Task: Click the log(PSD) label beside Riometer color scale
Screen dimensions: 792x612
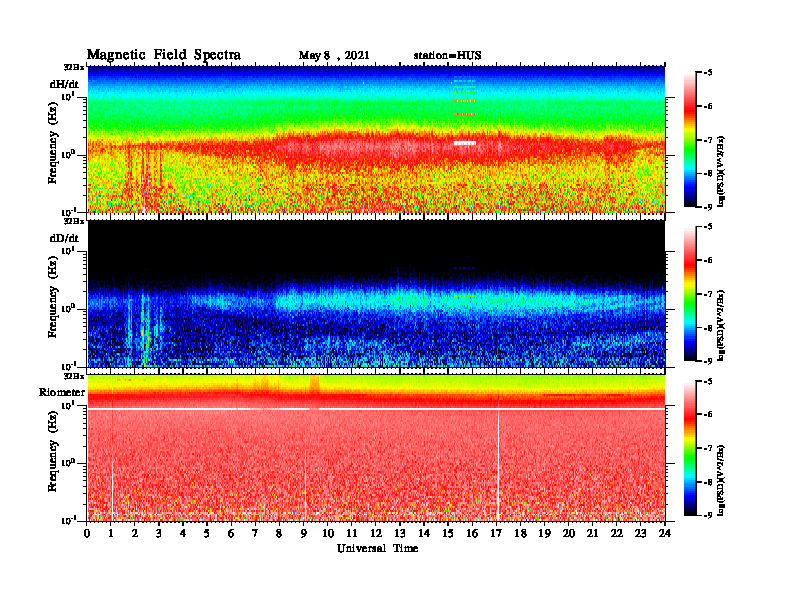Action: (721, 480)
